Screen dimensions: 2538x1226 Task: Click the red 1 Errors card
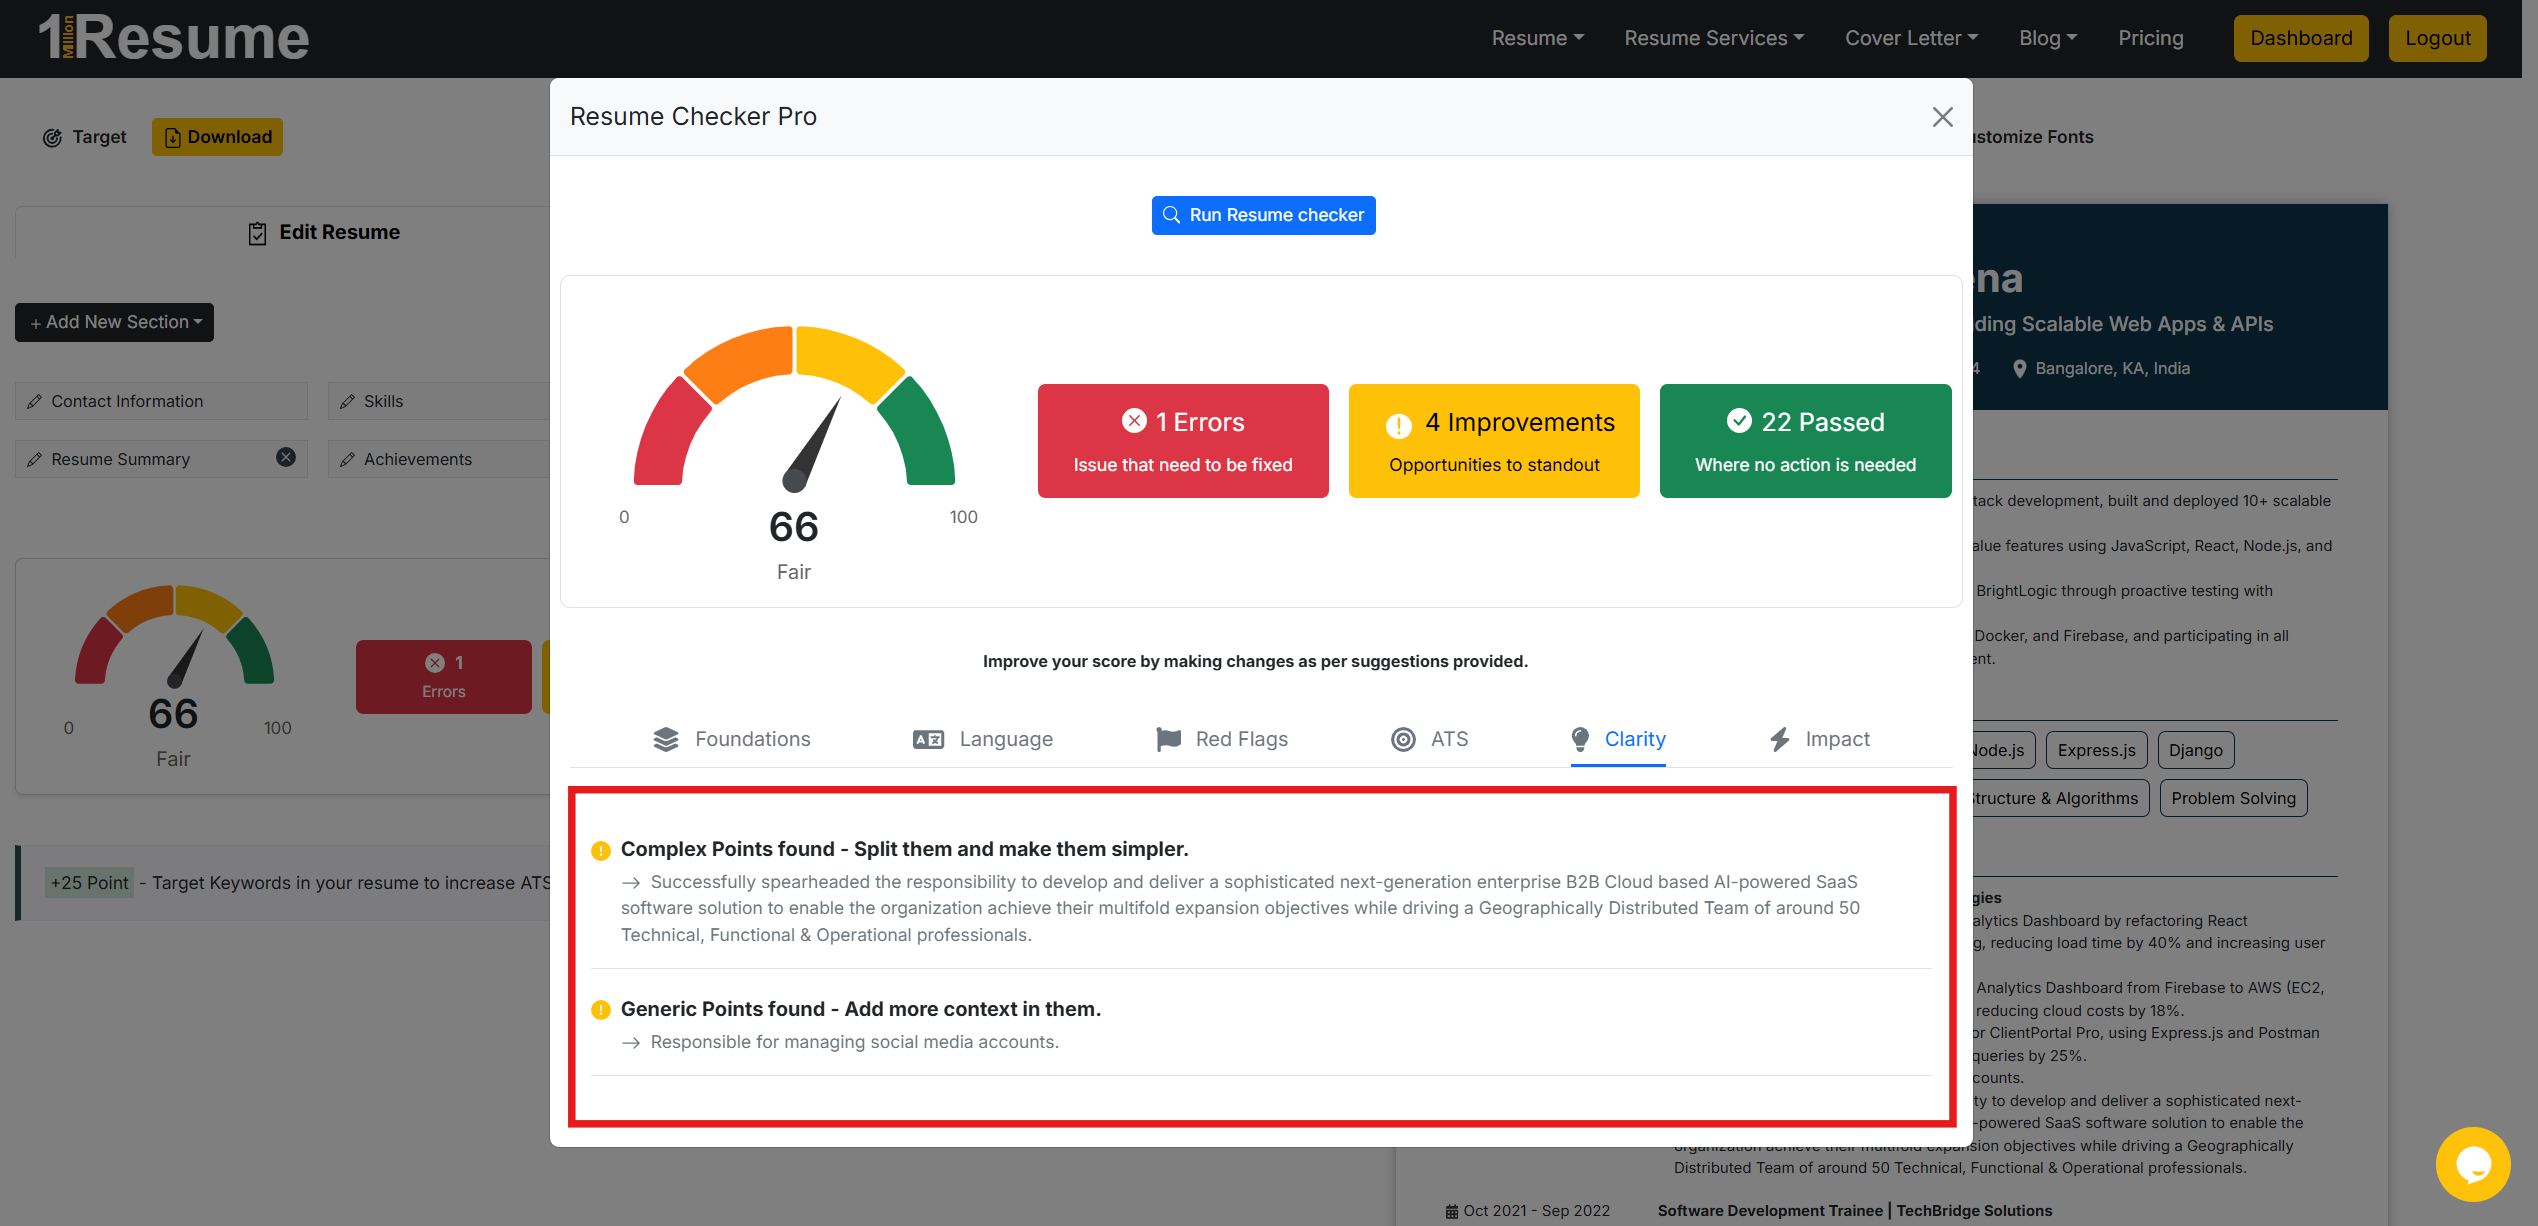point(1183,441)
